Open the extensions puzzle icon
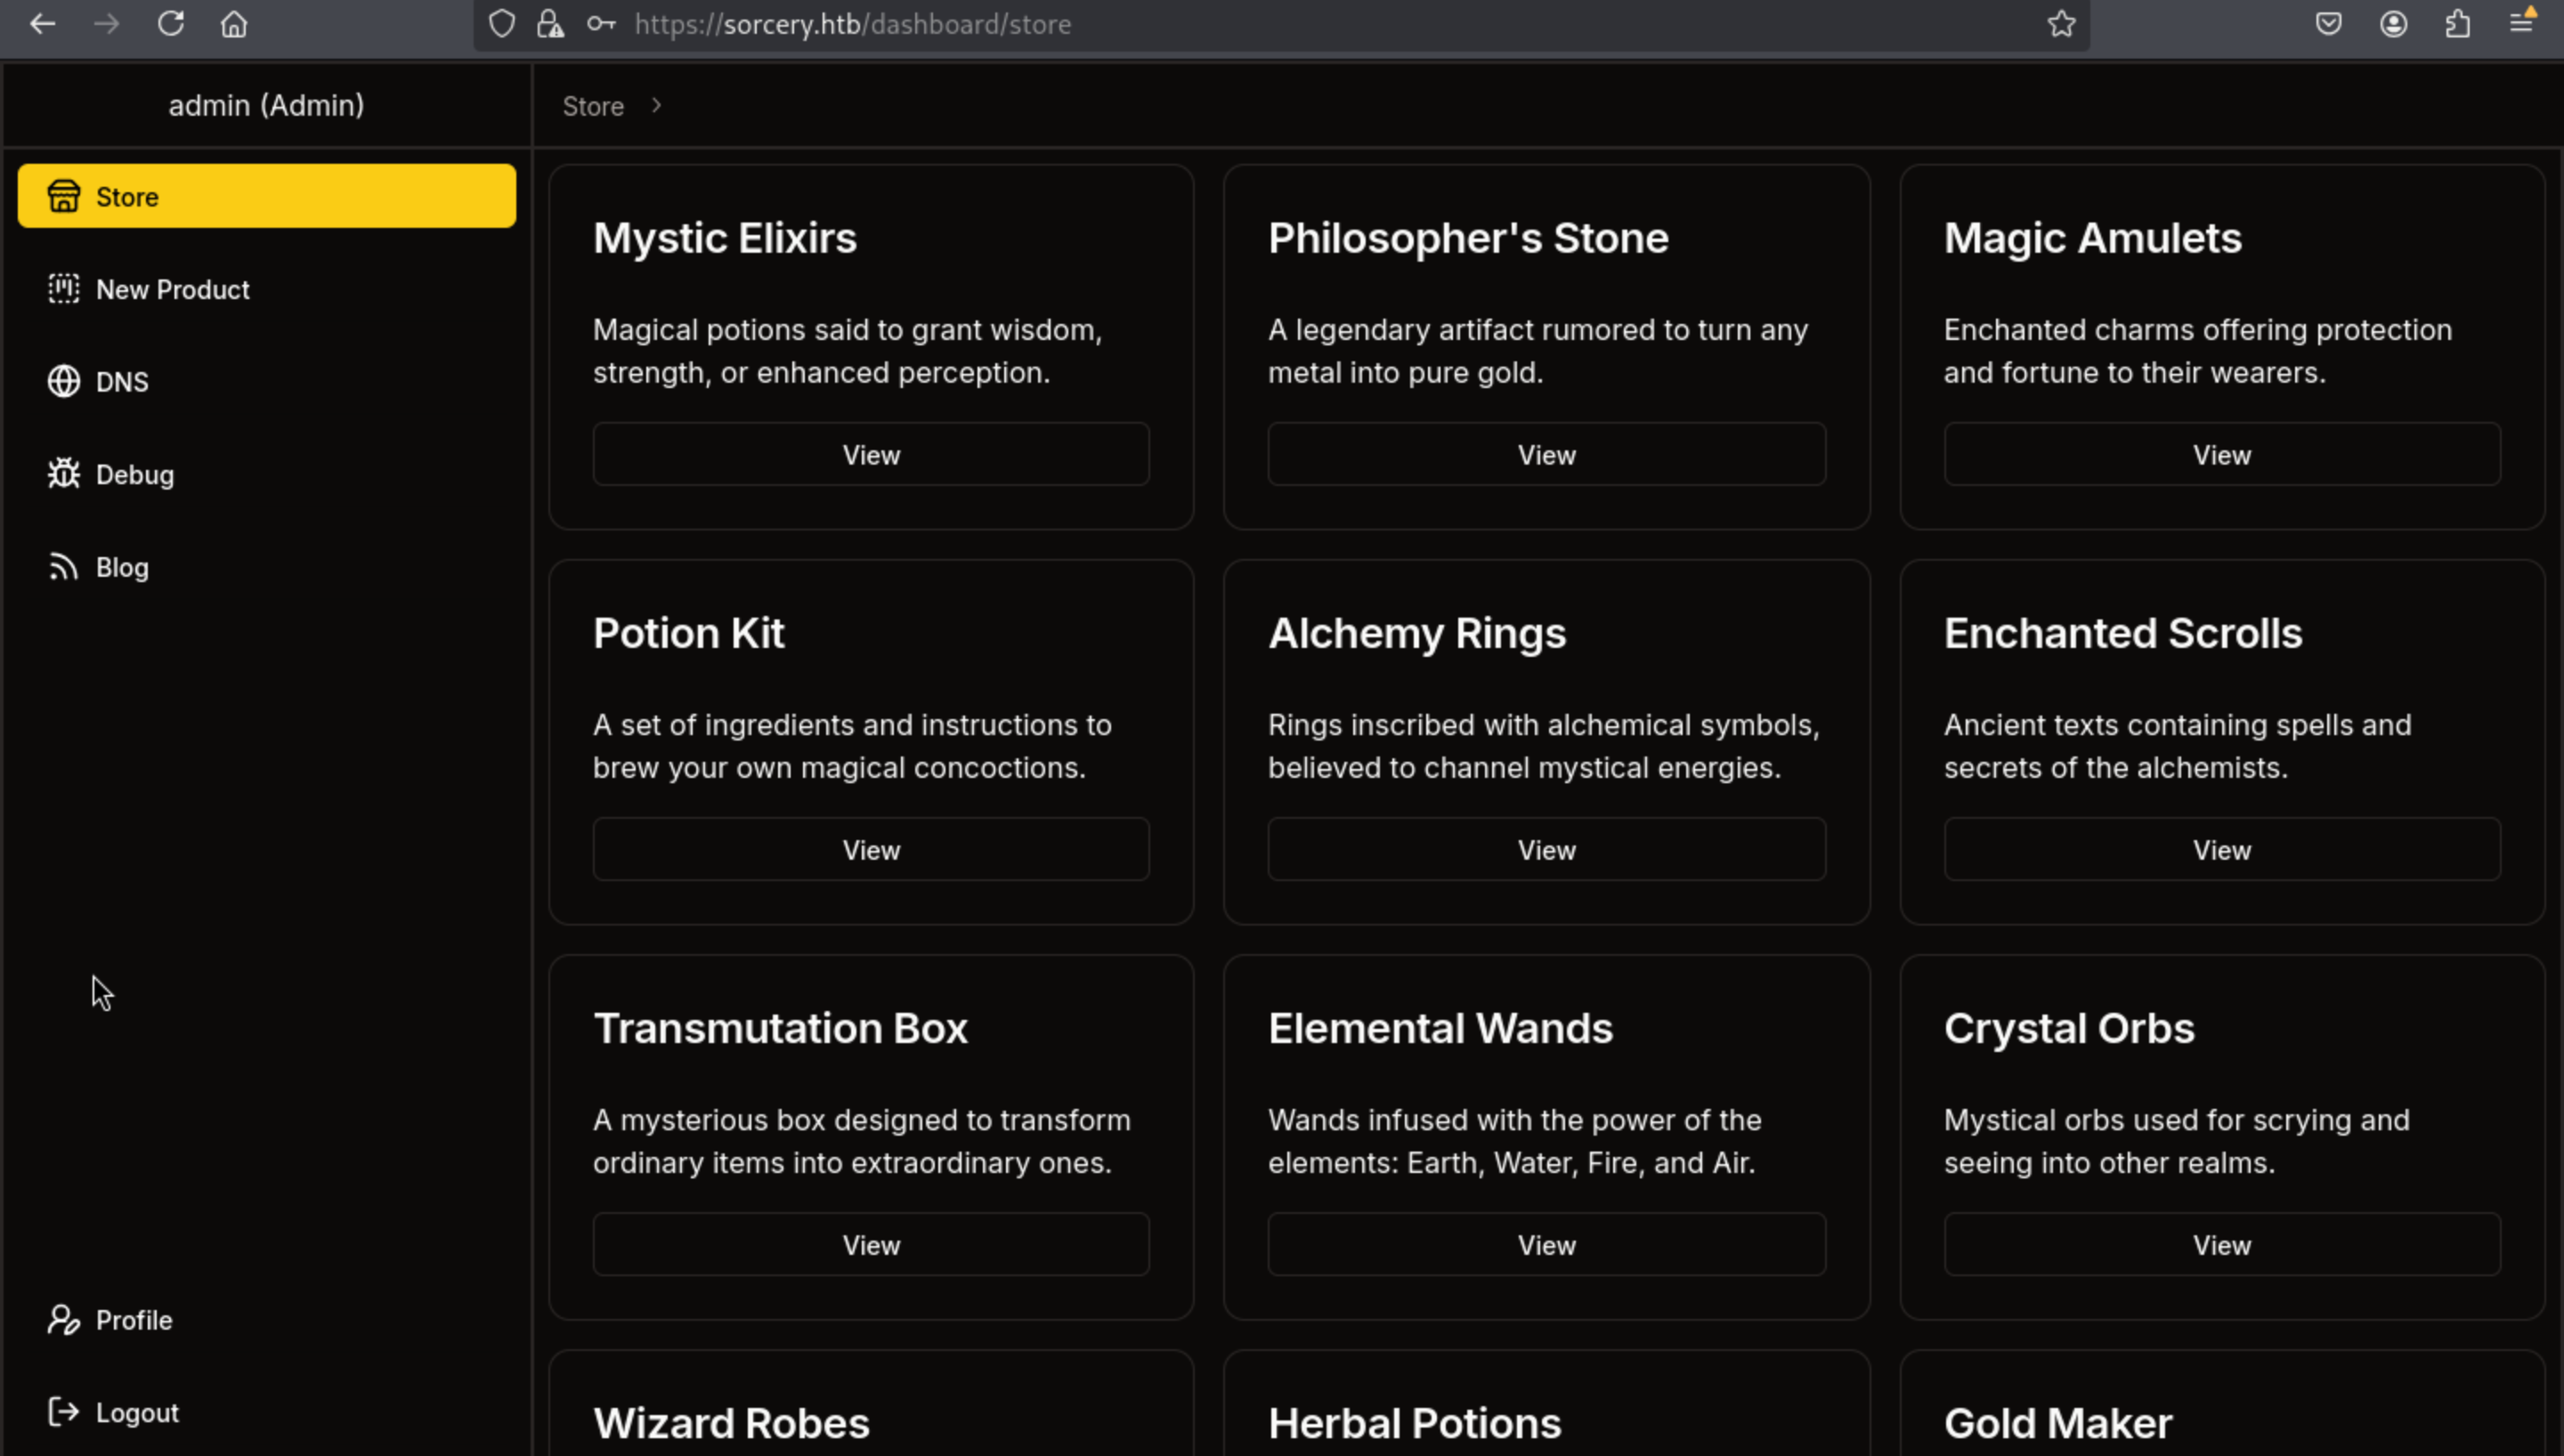 2457,23
